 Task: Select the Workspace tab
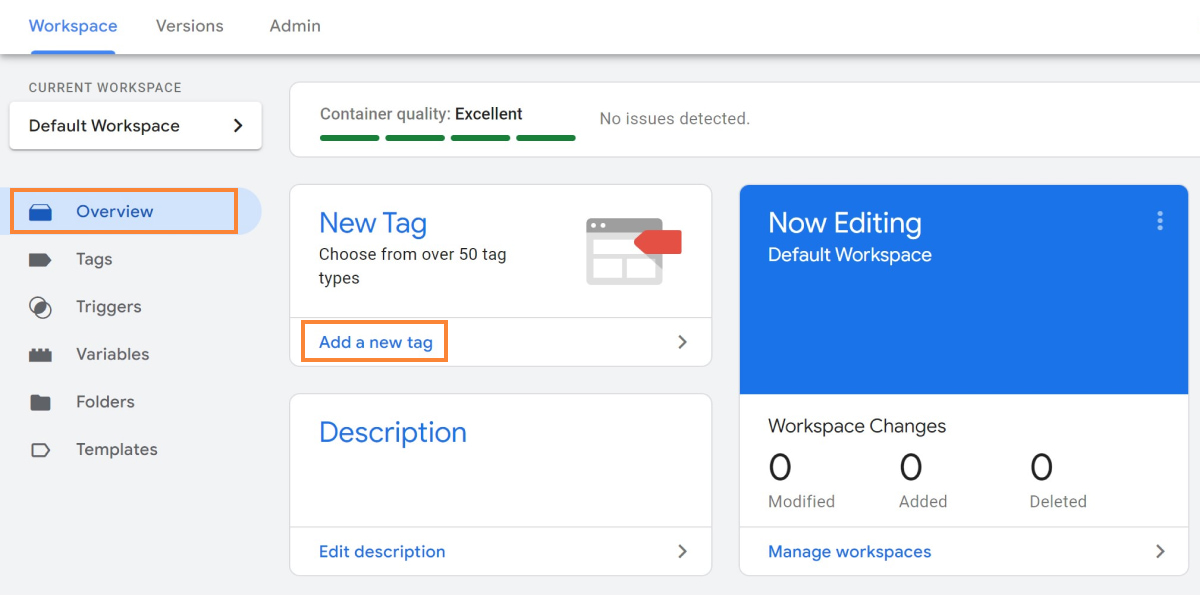tap(73, 26)
